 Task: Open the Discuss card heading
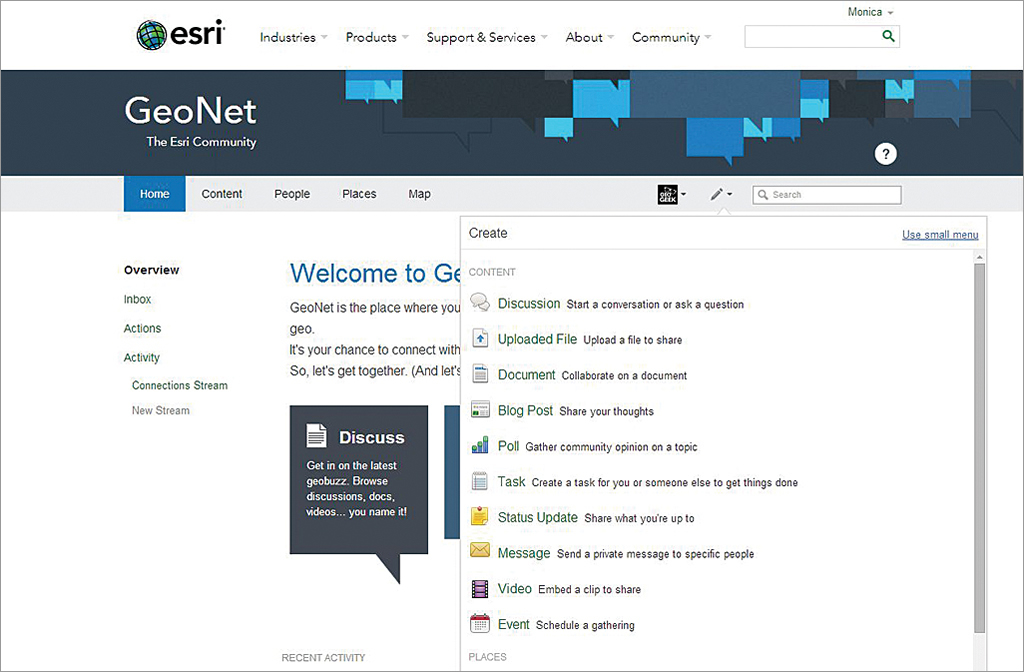pyautogui.click(x=372, y=438)
